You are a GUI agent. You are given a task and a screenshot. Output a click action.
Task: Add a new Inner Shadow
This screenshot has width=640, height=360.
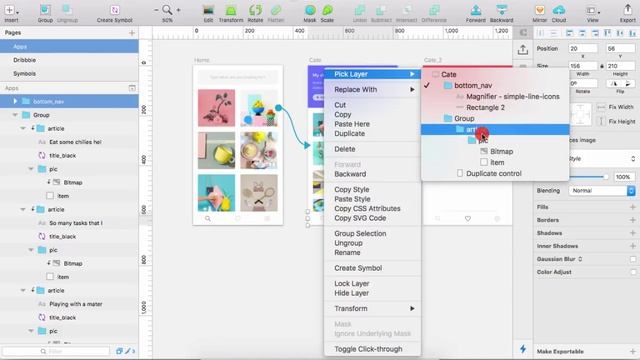(x=633, y=246)
